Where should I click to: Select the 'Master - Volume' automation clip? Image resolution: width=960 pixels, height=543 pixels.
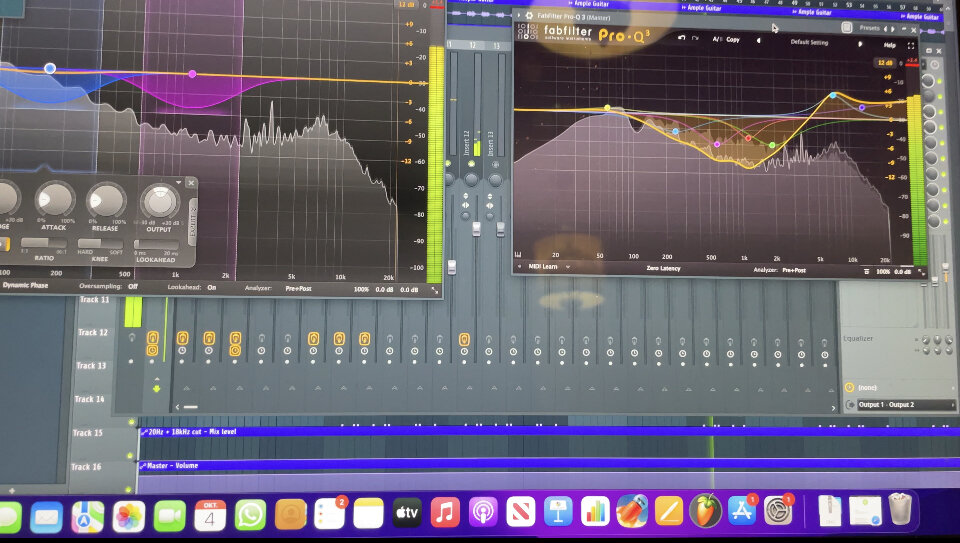(x=549, y=466)
